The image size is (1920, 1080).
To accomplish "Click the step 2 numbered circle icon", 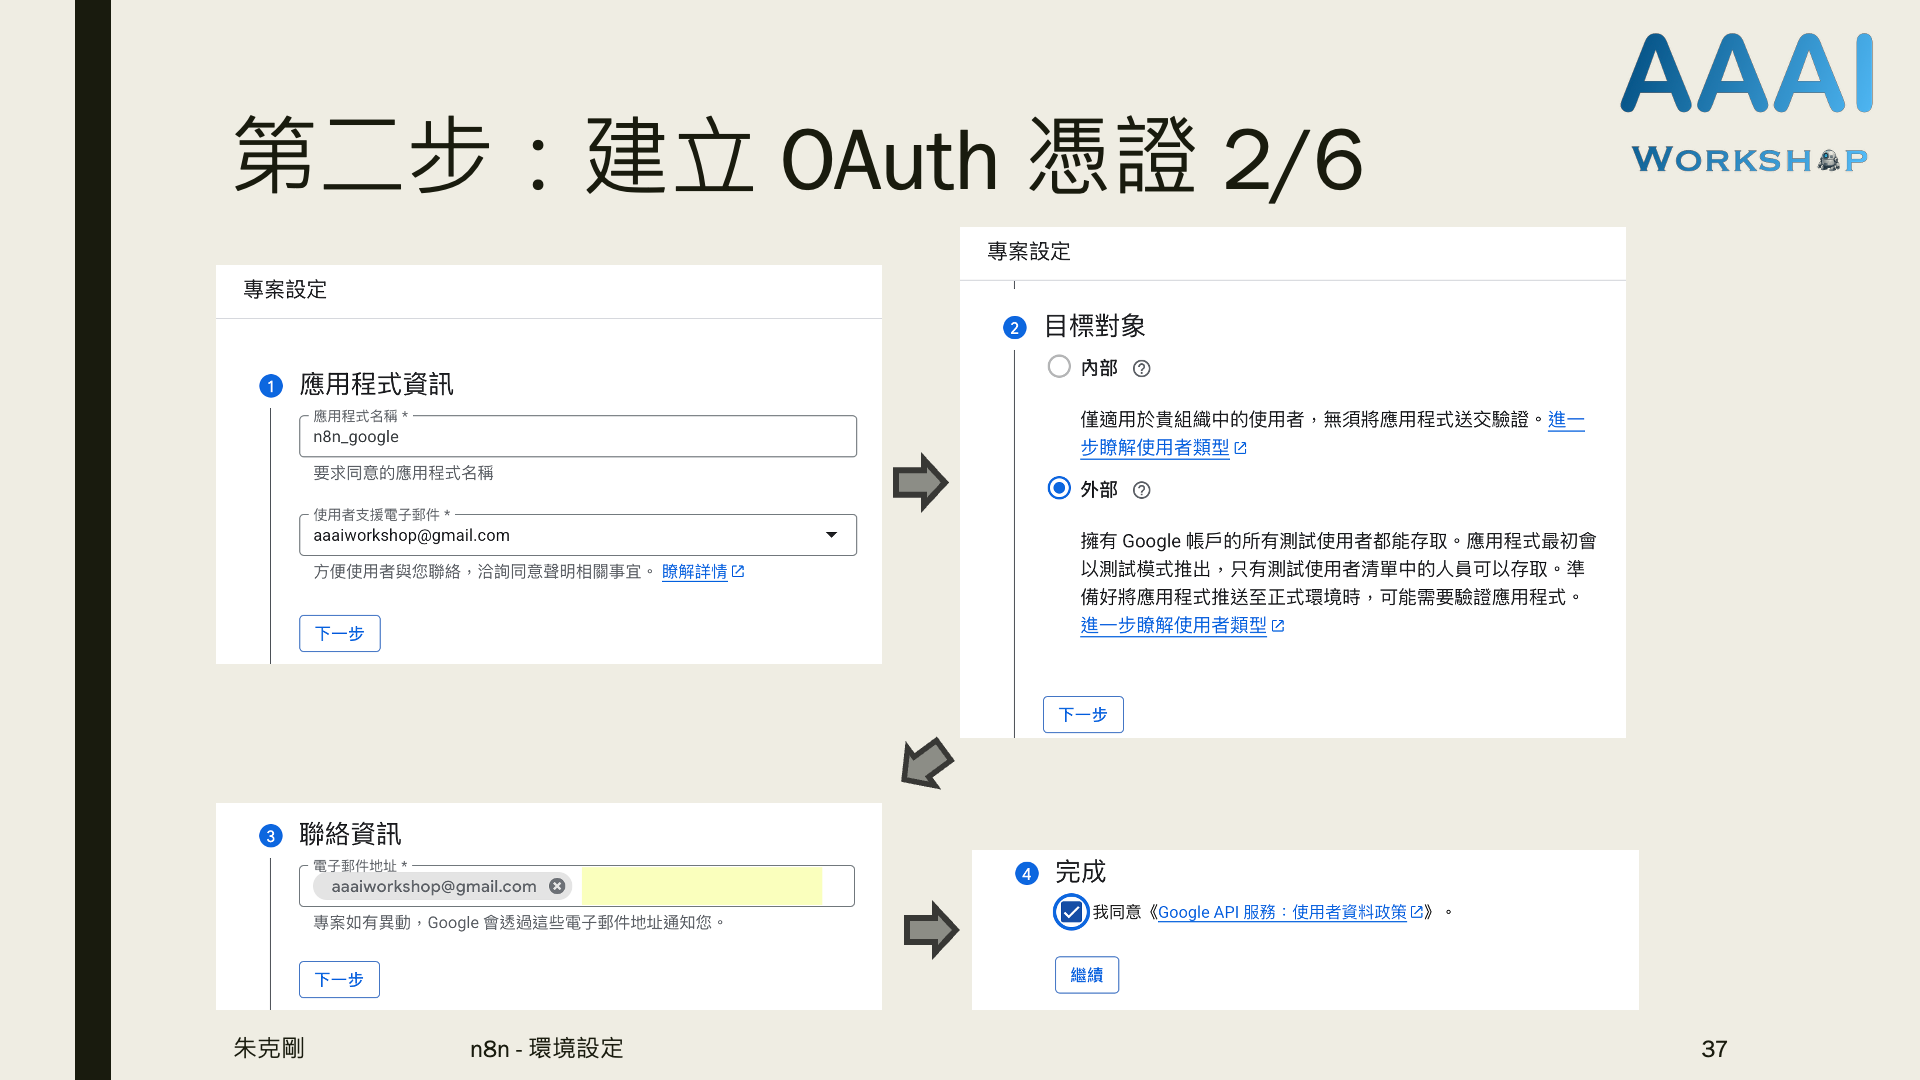I will [1014, 328].
